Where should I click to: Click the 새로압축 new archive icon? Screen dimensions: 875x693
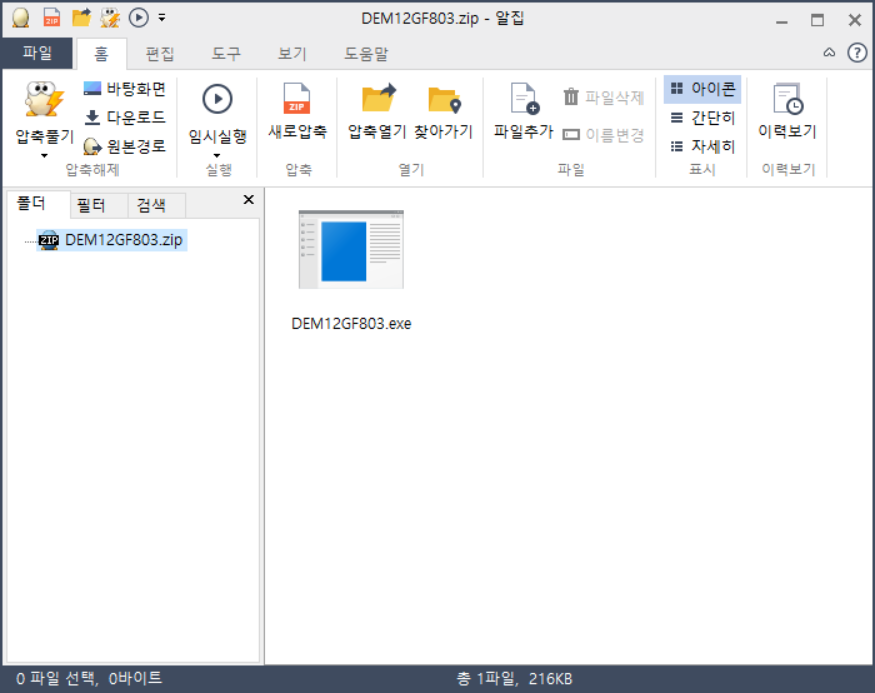coord(297,99)
